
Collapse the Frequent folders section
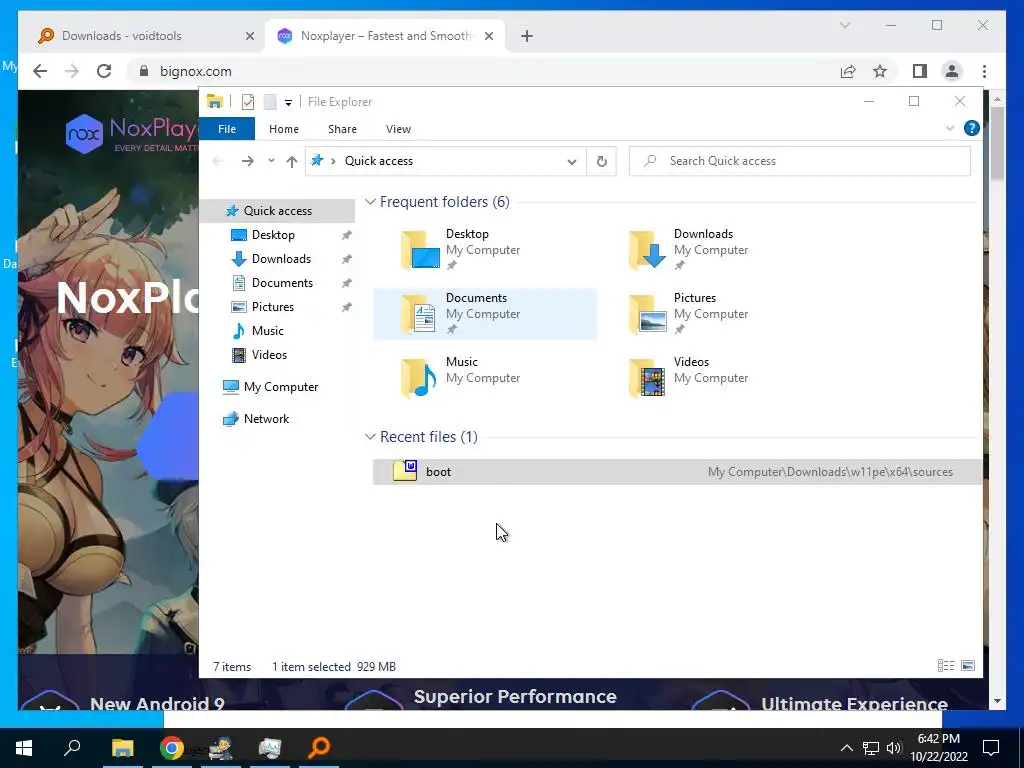click(370, 202)
